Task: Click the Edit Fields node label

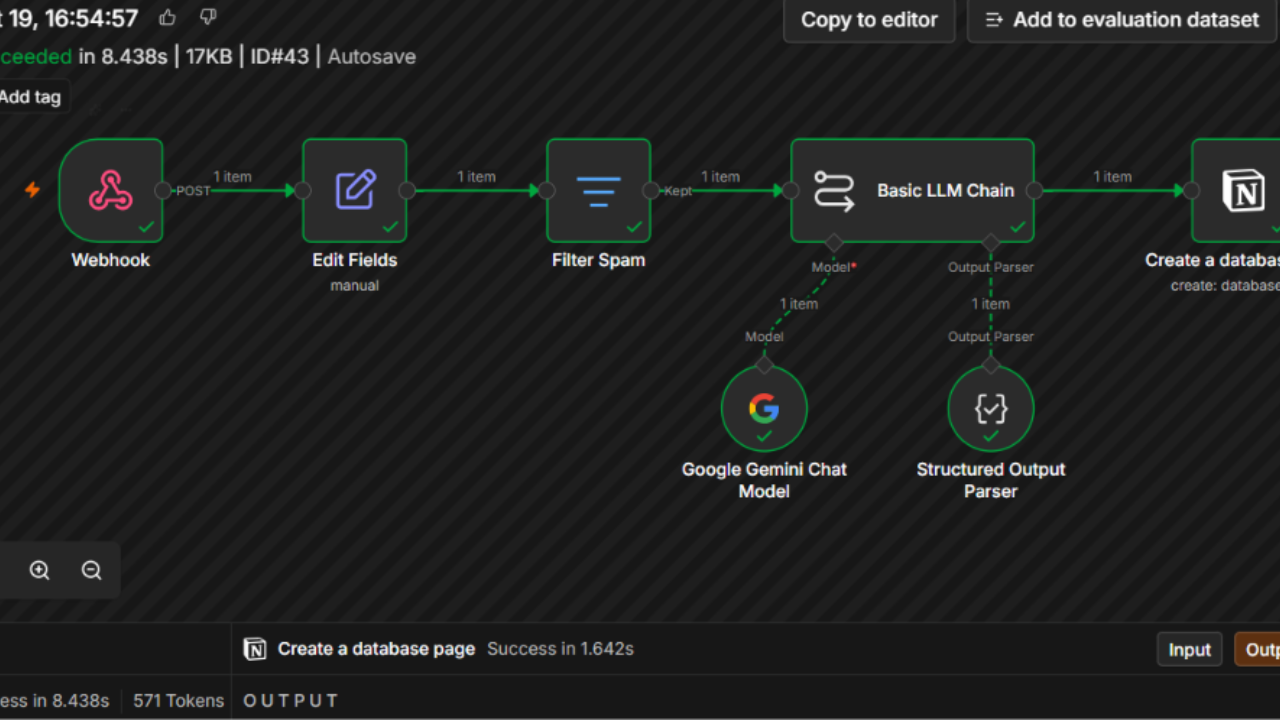Action: pyautogui.click(x=355, y=260)
